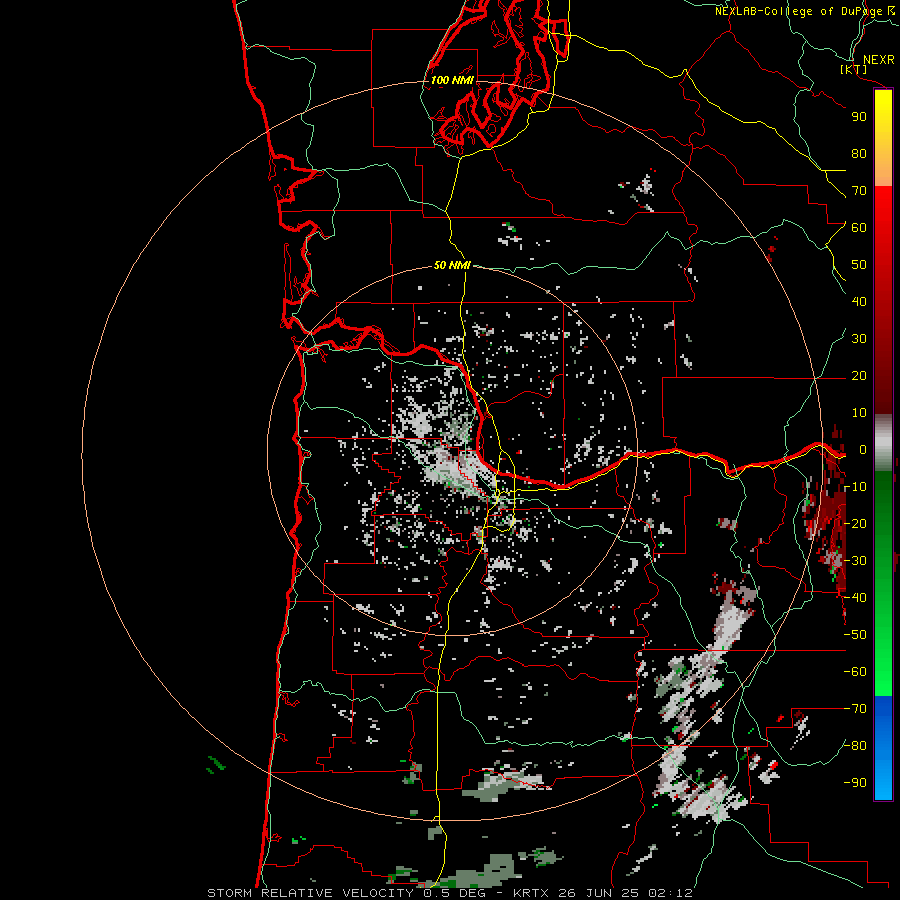
Task: Click the 20 value on the velocity scale
Action: 859,375
